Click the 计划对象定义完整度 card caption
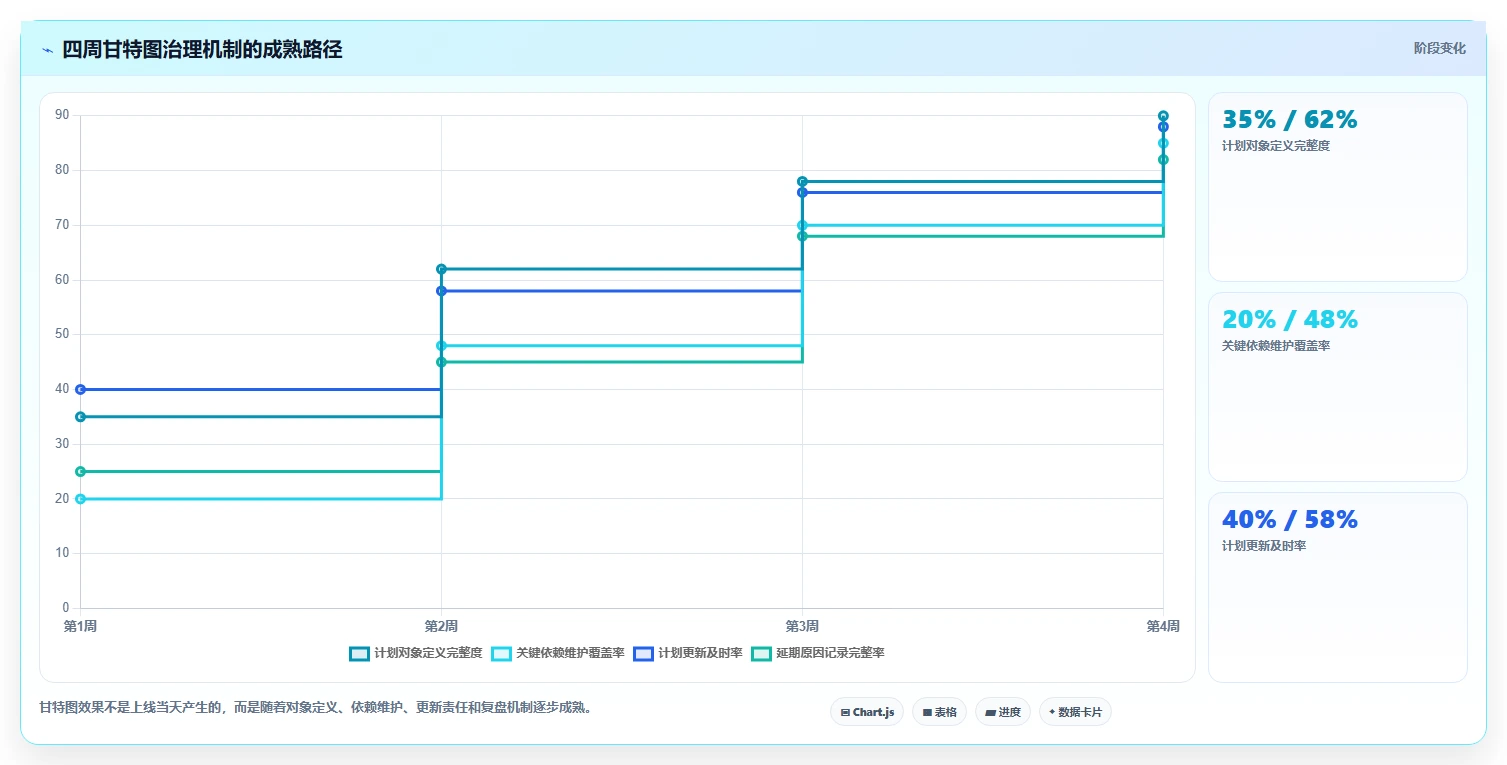Image resolution: width=1507 pixels, height=765 pixels. pyautogui.click(x=1276, y=146)
